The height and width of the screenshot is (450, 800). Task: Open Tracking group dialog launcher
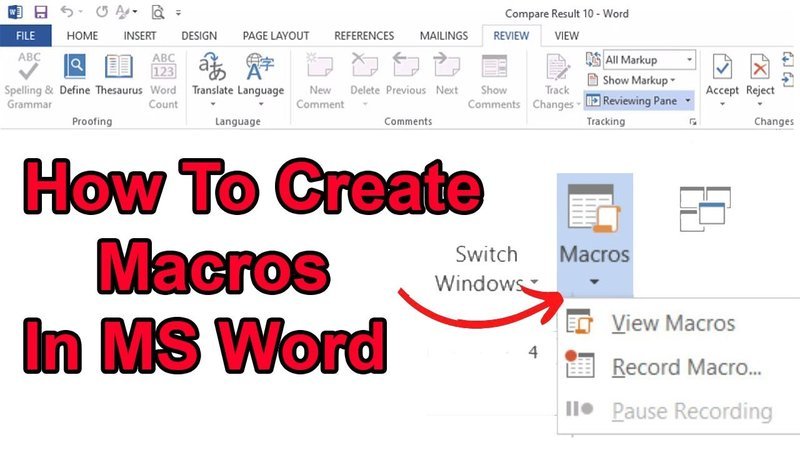(692, 121)
